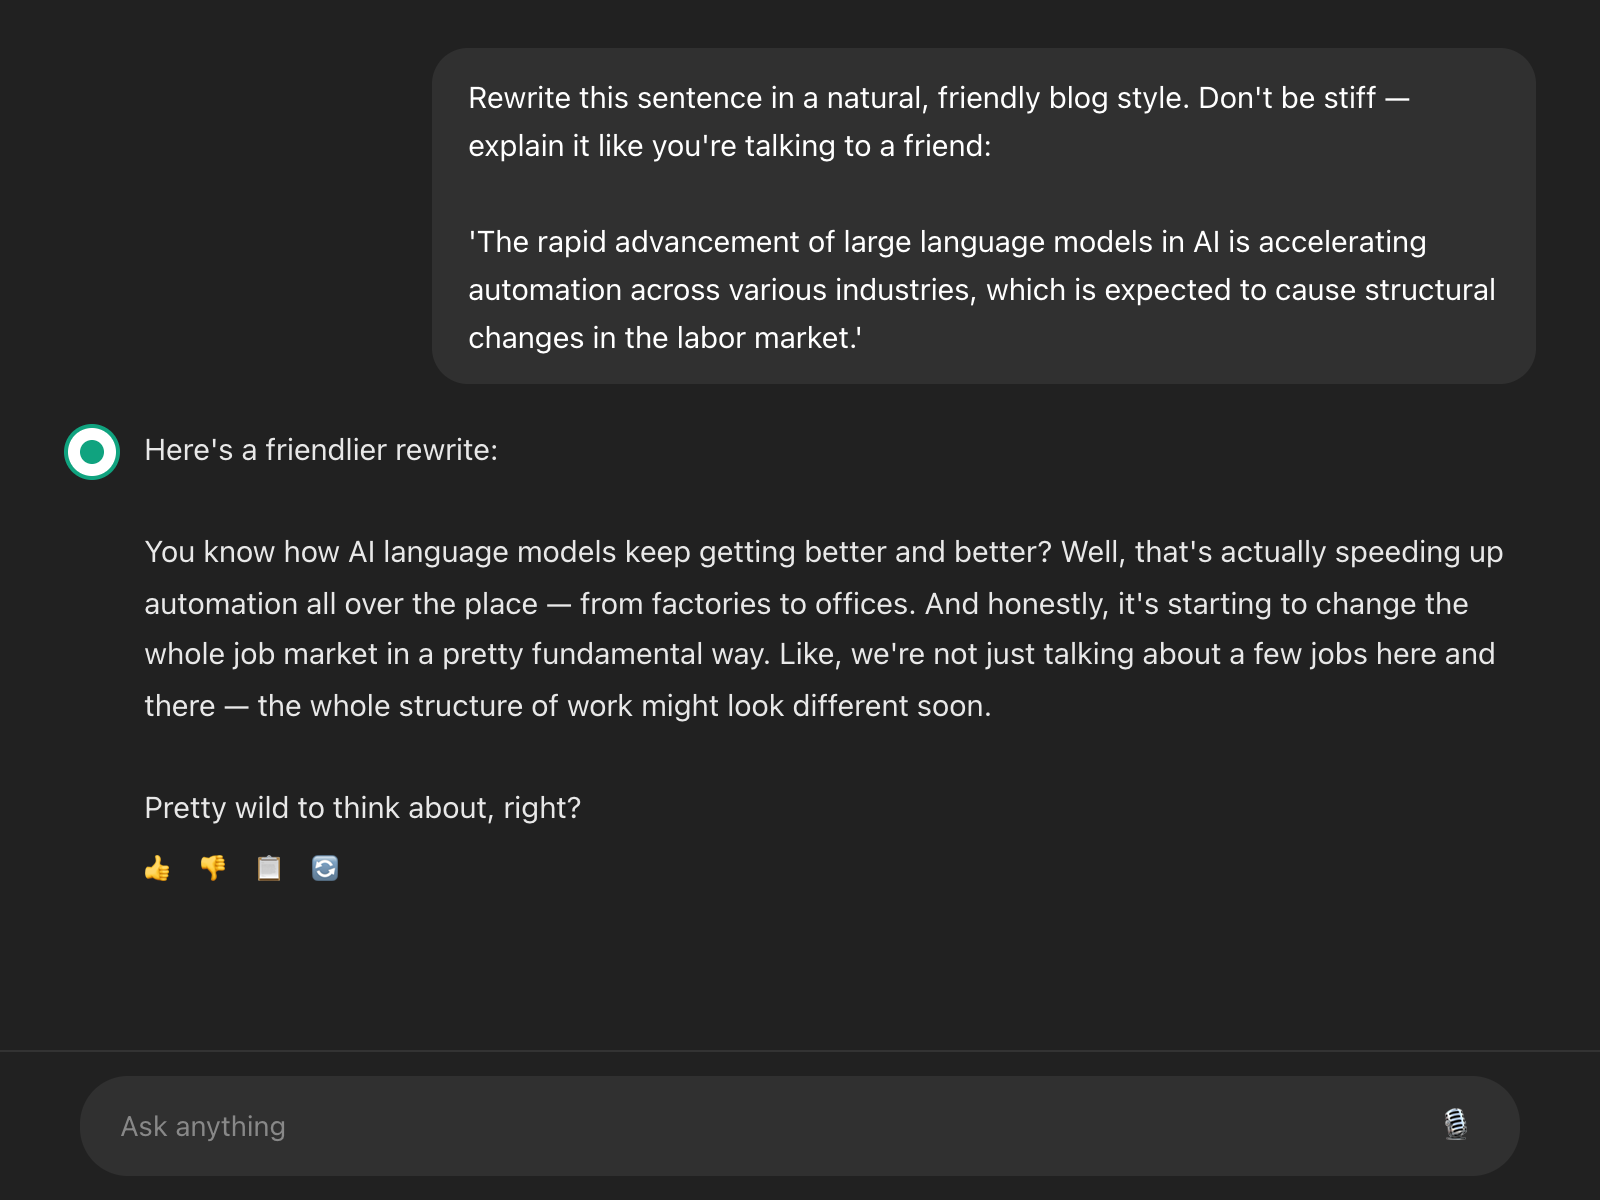
Task: Click the prompt line starting "explain it like"
Action: coord(729,146)
